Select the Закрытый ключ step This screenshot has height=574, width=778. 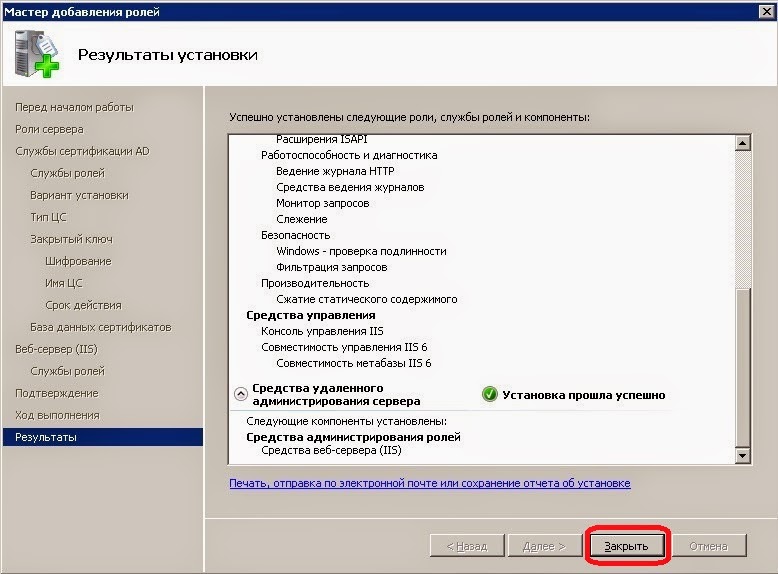click(x=71, y=239)
